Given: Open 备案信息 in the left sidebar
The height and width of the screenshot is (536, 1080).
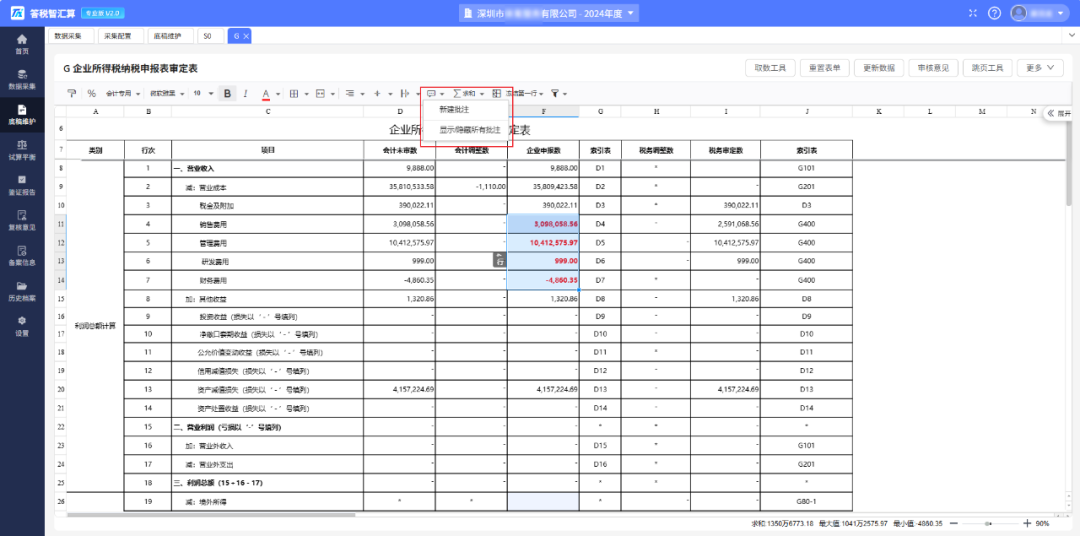Looking at the screenshot, I should [22, 255].
